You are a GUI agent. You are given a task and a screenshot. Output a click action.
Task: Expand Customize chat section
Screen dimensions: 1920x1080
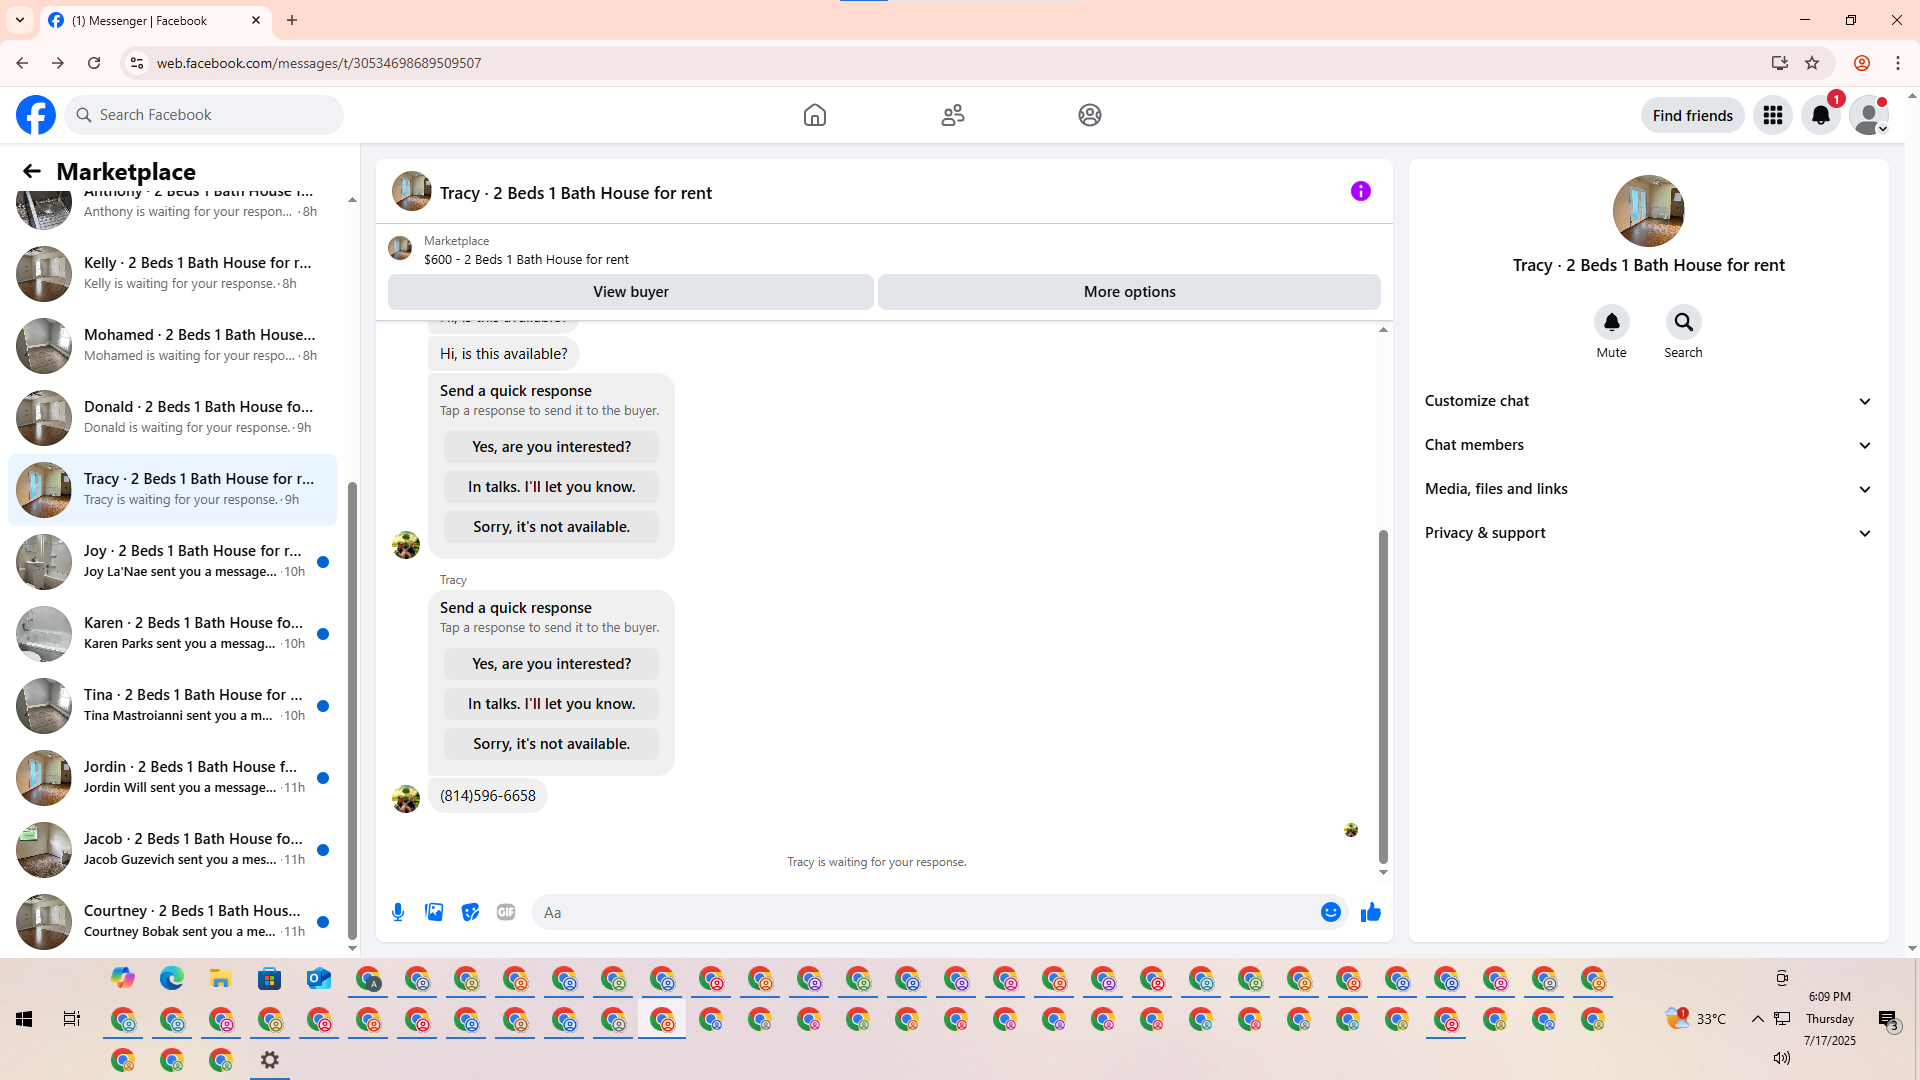(x=1648, y=401)
